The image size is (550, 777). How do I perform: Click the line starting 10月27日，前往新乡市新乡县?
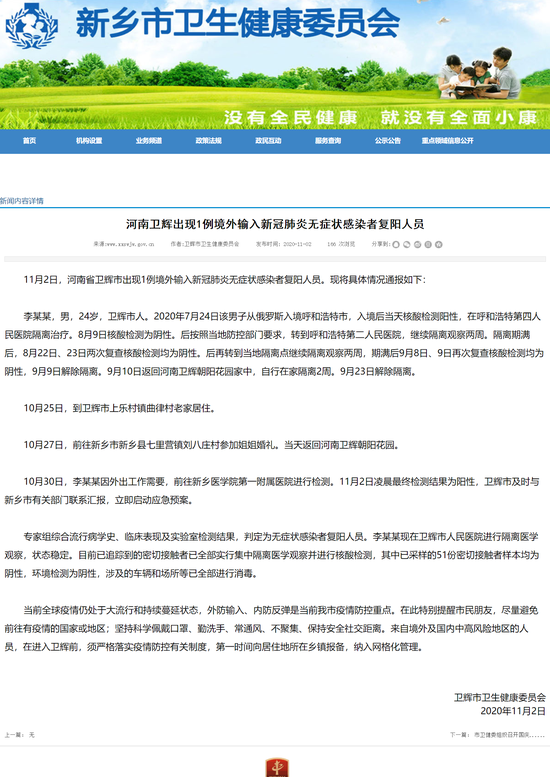click(x=212, y=445)
